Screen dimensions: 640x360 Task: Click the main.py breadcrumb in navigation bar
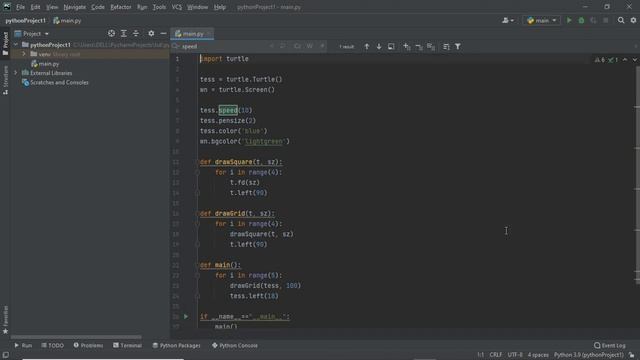(x=67, y=20)
